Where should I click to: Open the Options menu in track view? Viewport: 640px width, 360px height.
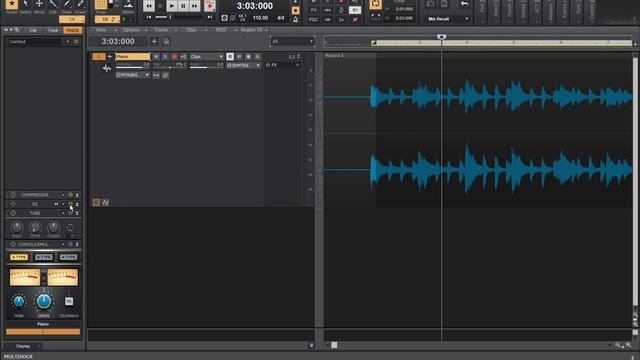pyautogui.click(x=131, y=30)
